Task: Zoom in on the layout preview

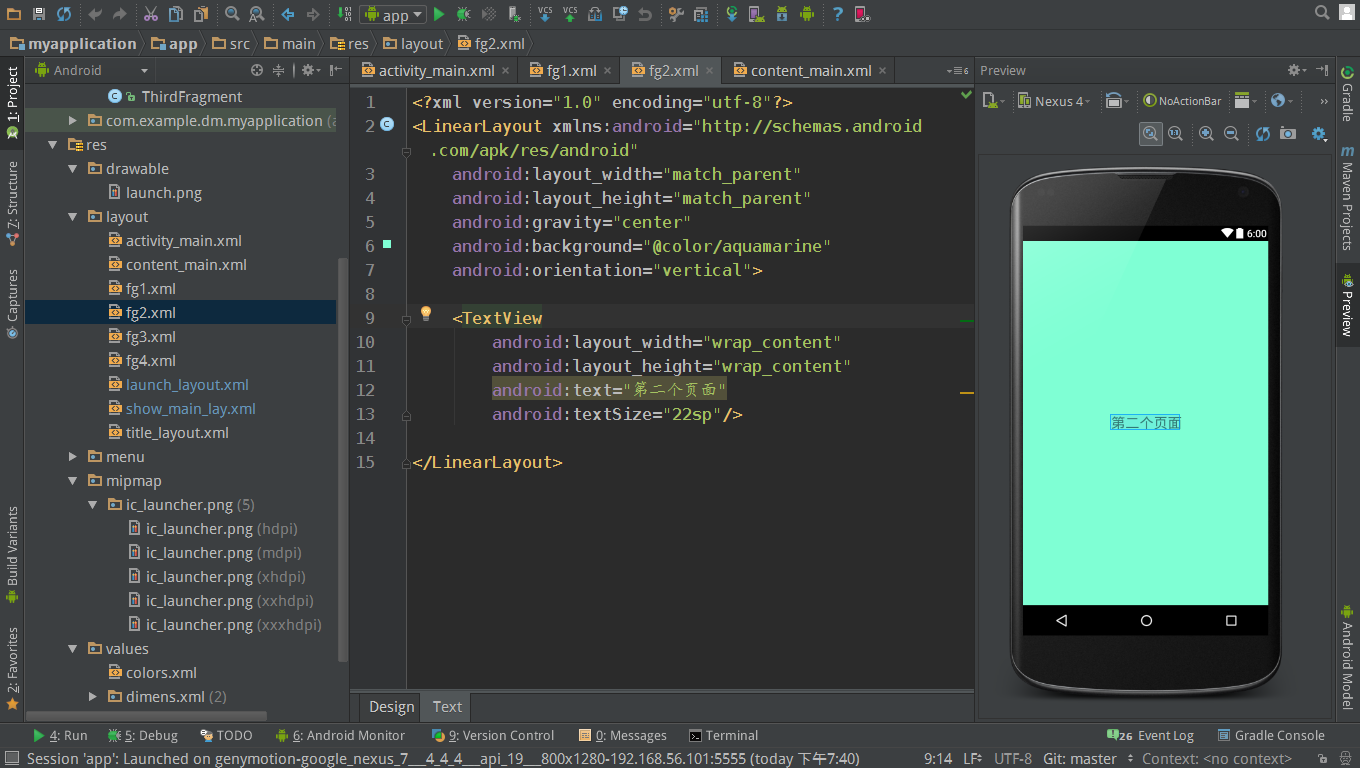Action: pos(1206,133)
